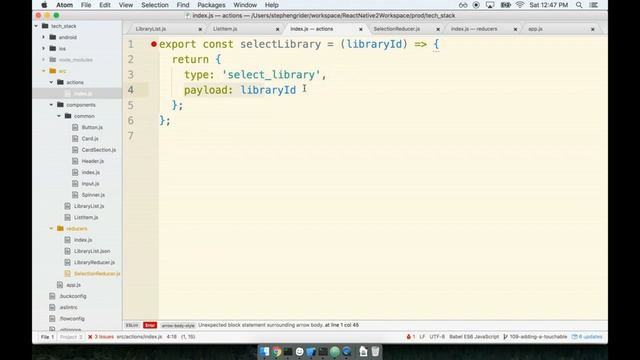Open Trash in the dock

376,351
